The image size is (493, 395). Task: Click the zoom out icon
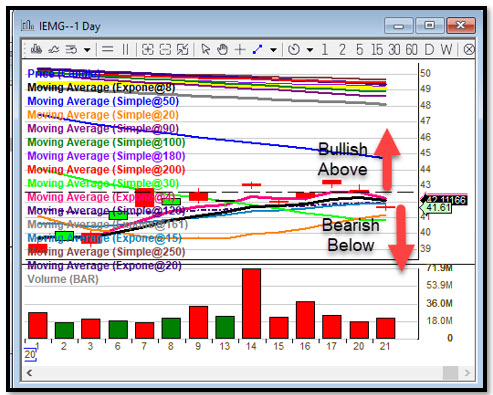click(165, 50)
